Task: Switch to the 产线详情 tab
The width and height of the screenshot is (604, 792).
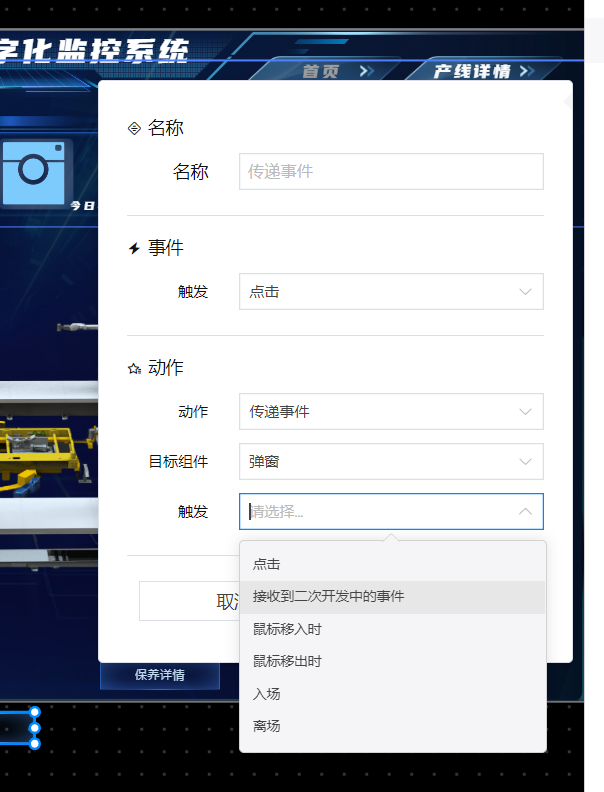Action: [473, 71]
